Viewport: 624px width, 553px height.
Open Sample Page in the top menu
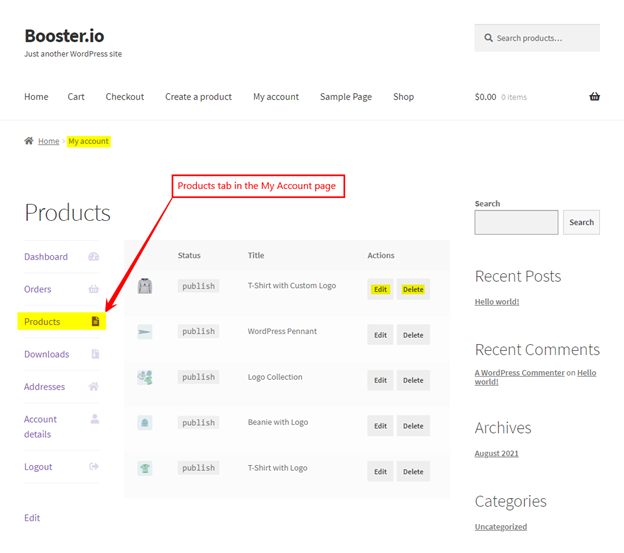pos(346,97)
